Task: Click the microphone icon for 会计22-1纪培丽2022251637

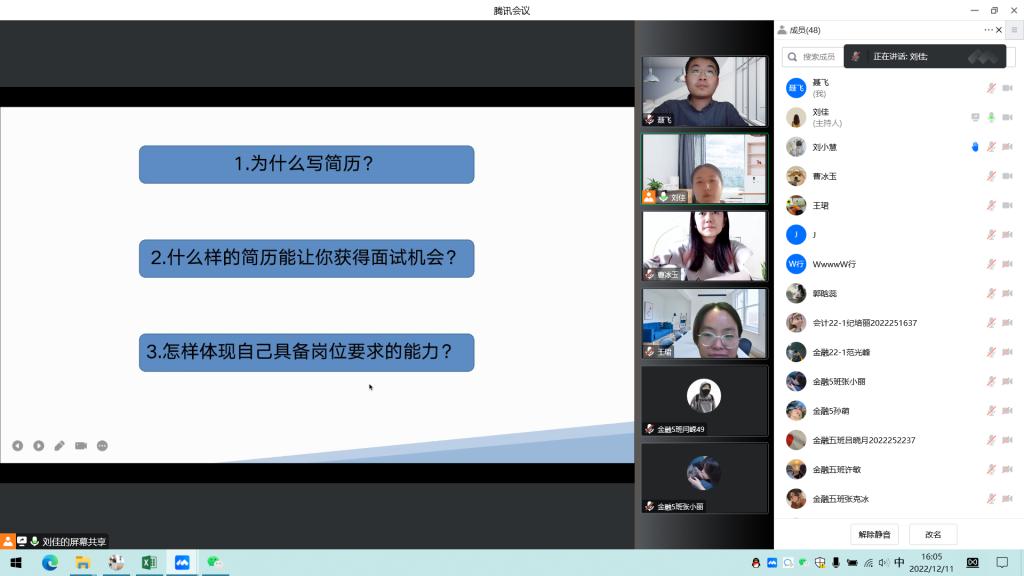Action: [991, 323]
